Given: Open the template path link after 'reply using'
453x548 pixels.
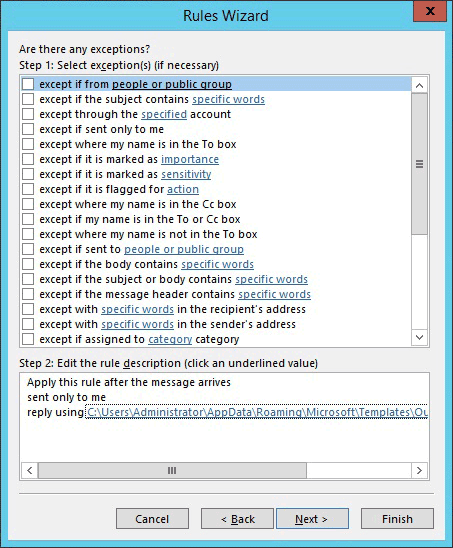Looking at the screenshot, I should (x=257, y=412).
